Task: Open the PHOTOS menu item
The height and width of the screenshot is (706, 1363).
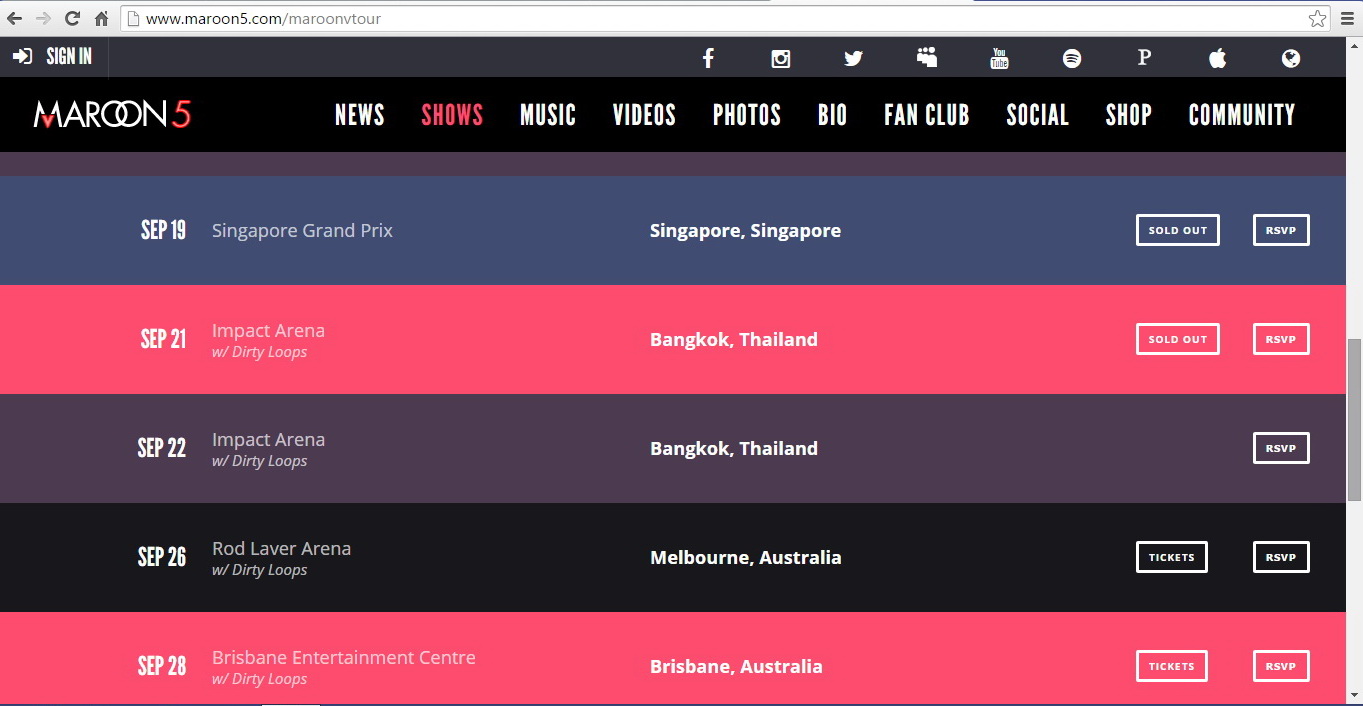Action: pos(747,115)
